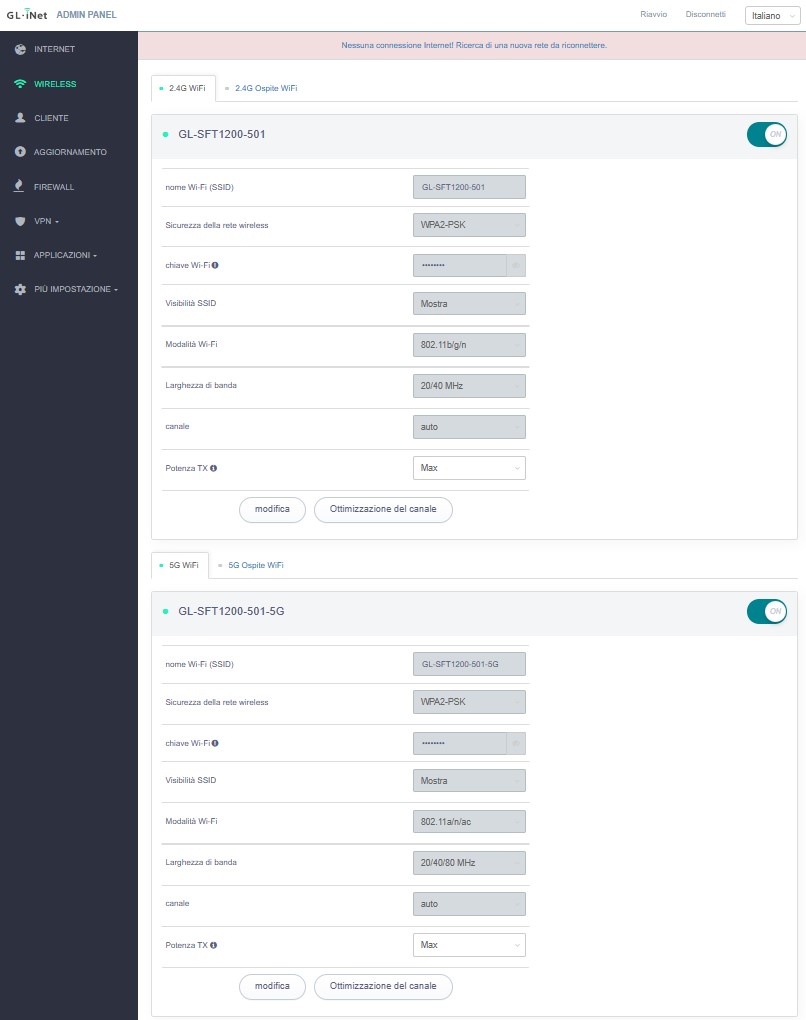Open the 5G Potenza TX Max dropdown
Screen dimensions: 806x1020
point(469,945)
